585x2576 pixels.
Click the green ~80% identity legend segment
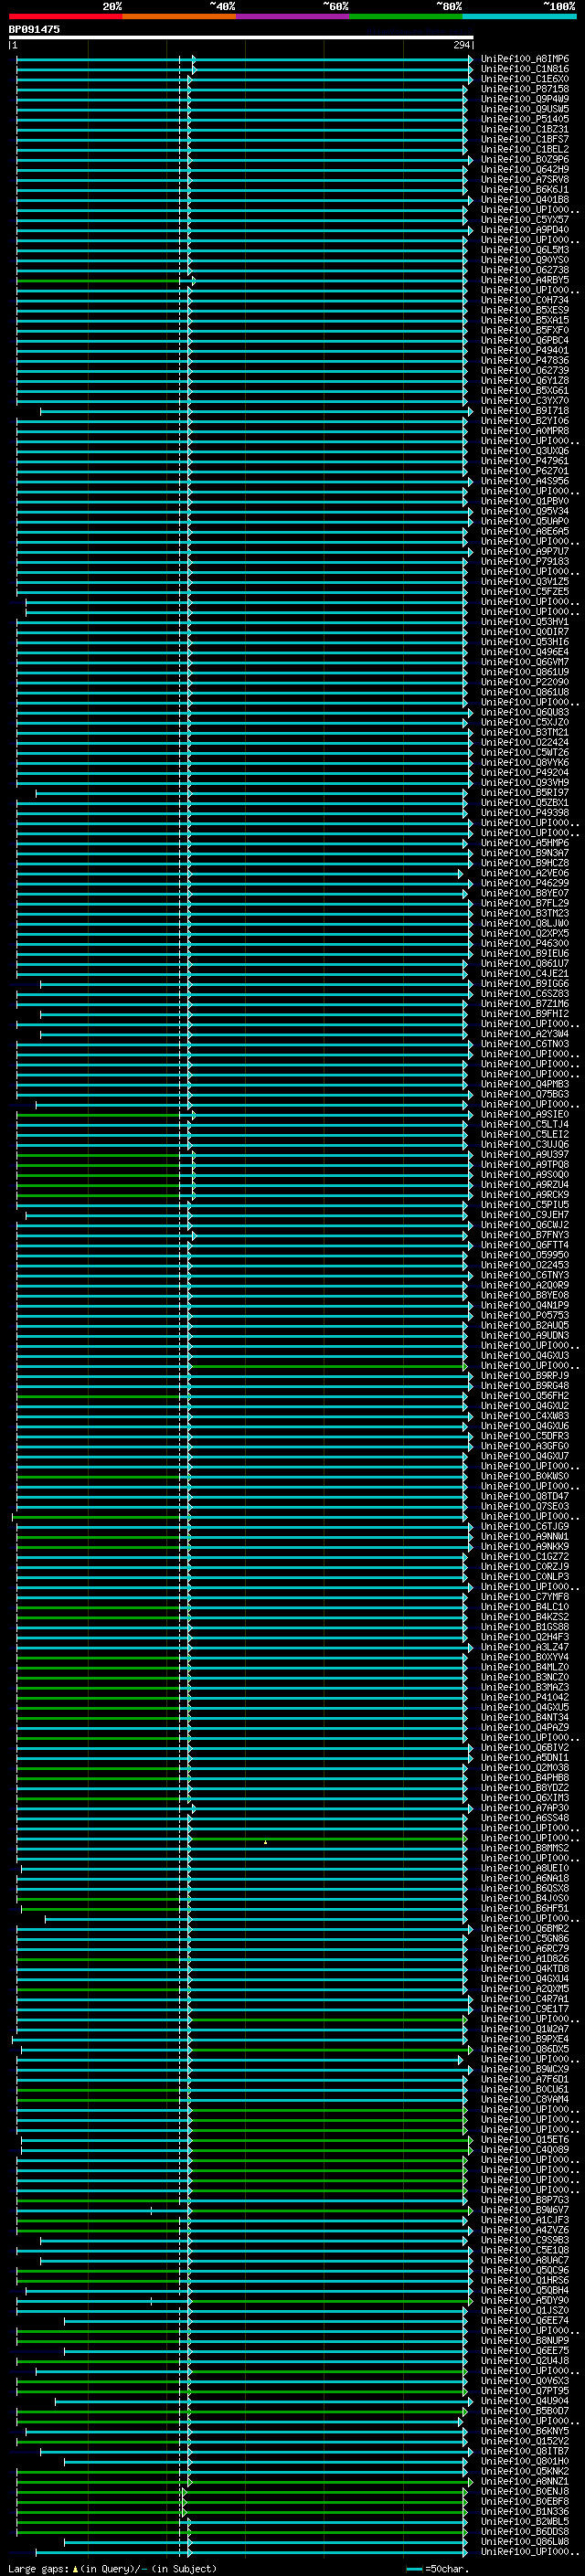click(x=406, y=16)
